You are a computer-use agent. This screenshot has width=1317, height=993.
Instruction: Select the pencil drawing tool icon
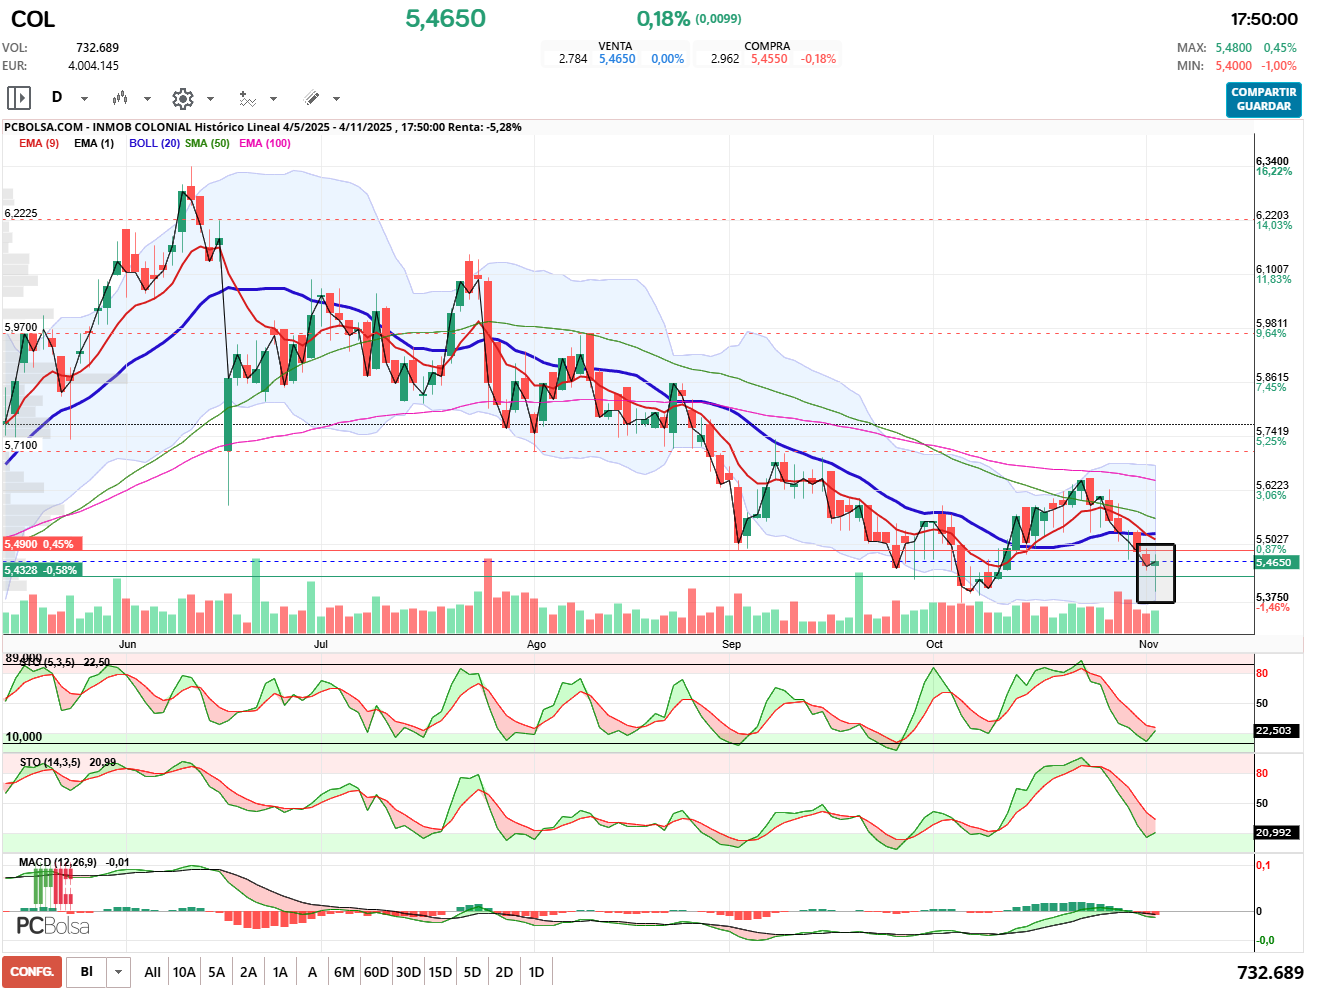point(311,98)
